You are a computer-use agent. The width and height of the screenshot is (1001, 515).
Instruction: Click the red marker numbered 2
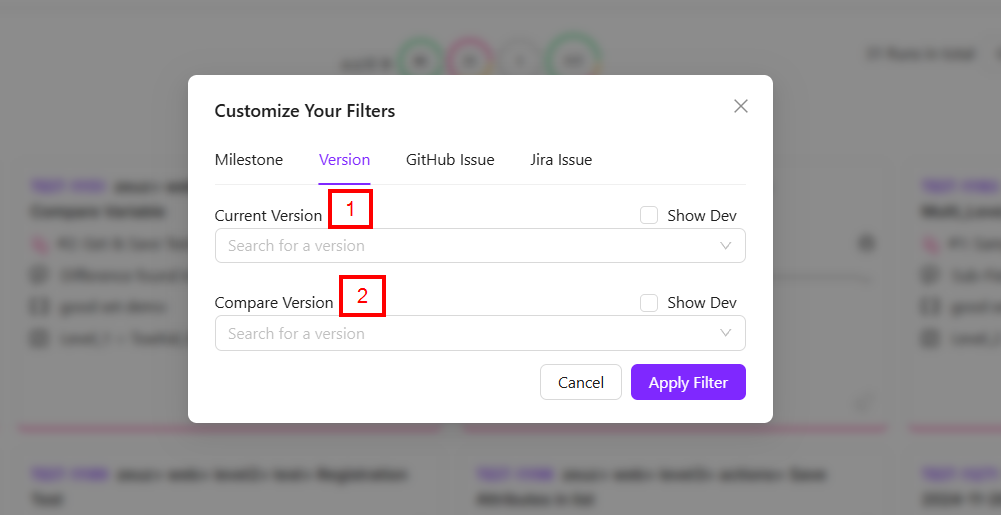tap(362, 296)
